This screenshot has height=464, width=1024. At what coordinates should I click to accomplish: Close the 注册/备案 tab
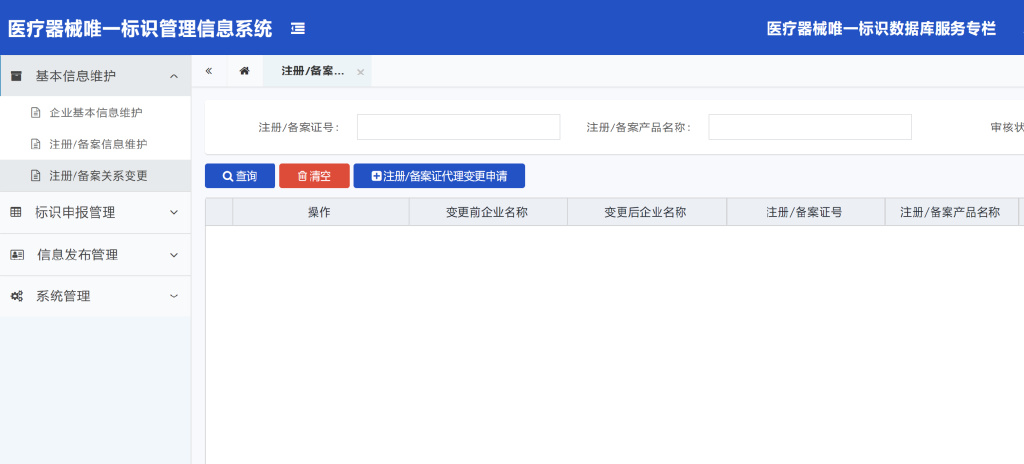click(360, 72)
